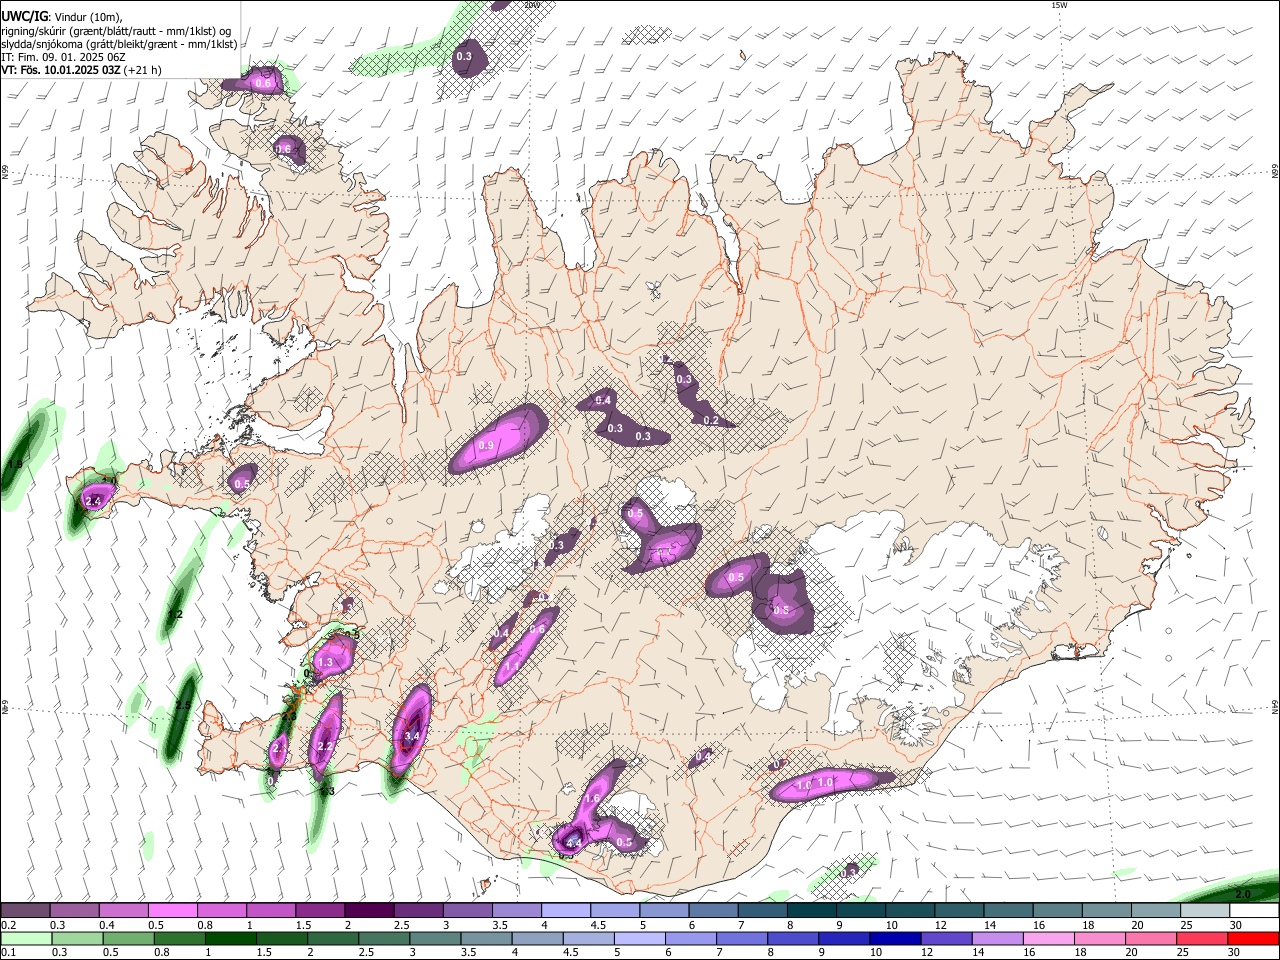The height and width of the screenshot is (960, 1280).
Task: Click the 2.2 snowfall value on Reykjanes
Action: (324, 746)
